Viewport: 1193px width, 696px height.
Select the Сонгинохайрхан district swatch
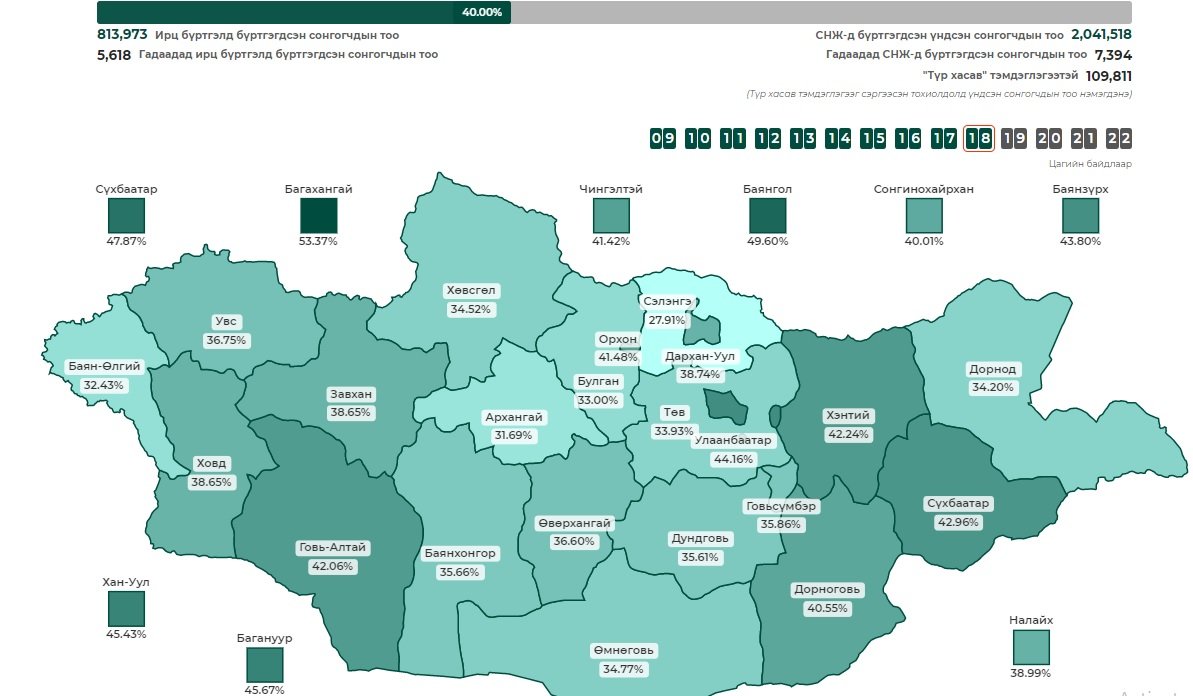[923, 215]
